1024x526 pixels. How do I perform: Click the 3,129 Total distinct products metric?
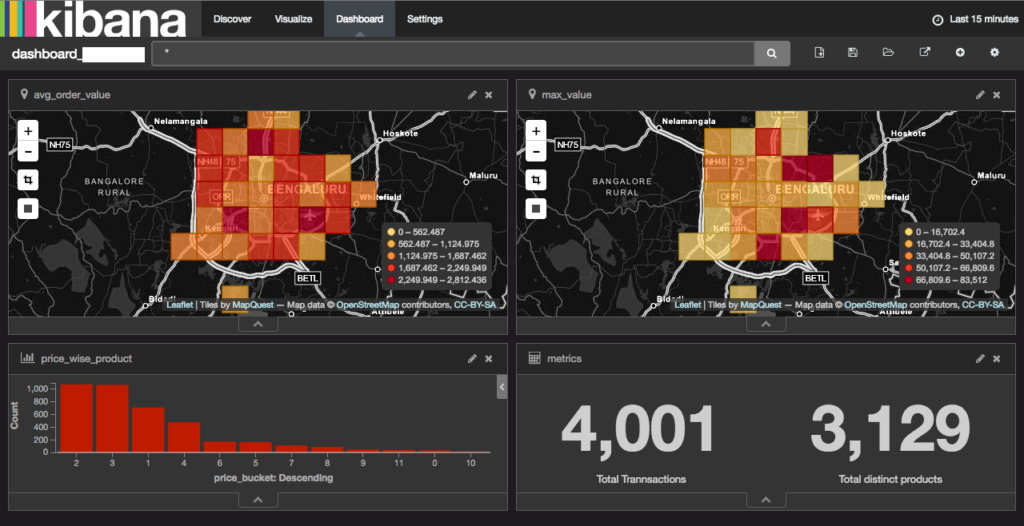click(891, 430)
